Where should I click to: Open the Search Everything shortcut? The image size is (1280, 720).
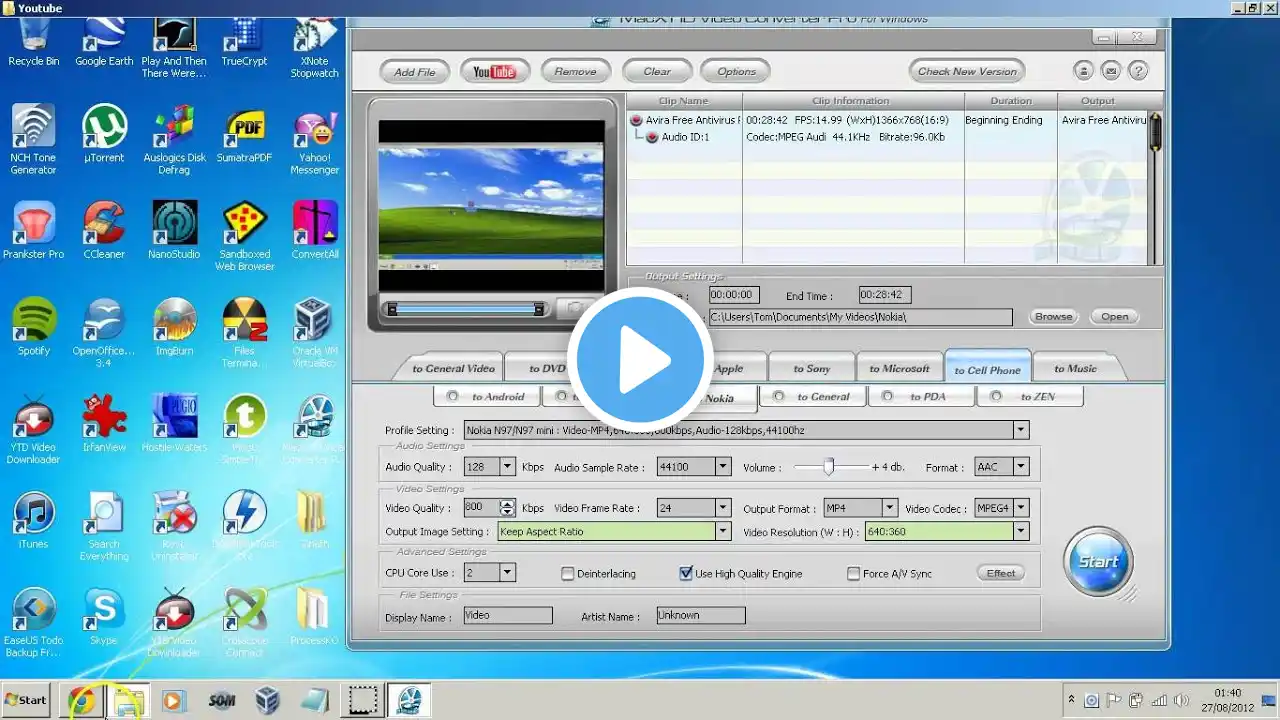104,527
